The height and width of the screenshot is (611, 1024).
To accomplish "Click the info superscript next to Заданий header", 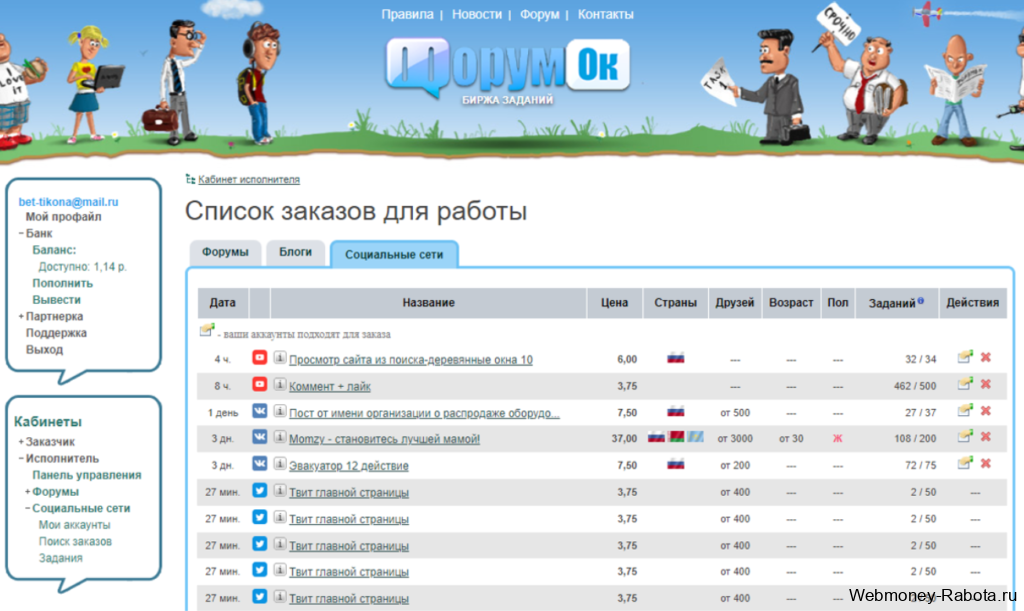I will 921,300.
